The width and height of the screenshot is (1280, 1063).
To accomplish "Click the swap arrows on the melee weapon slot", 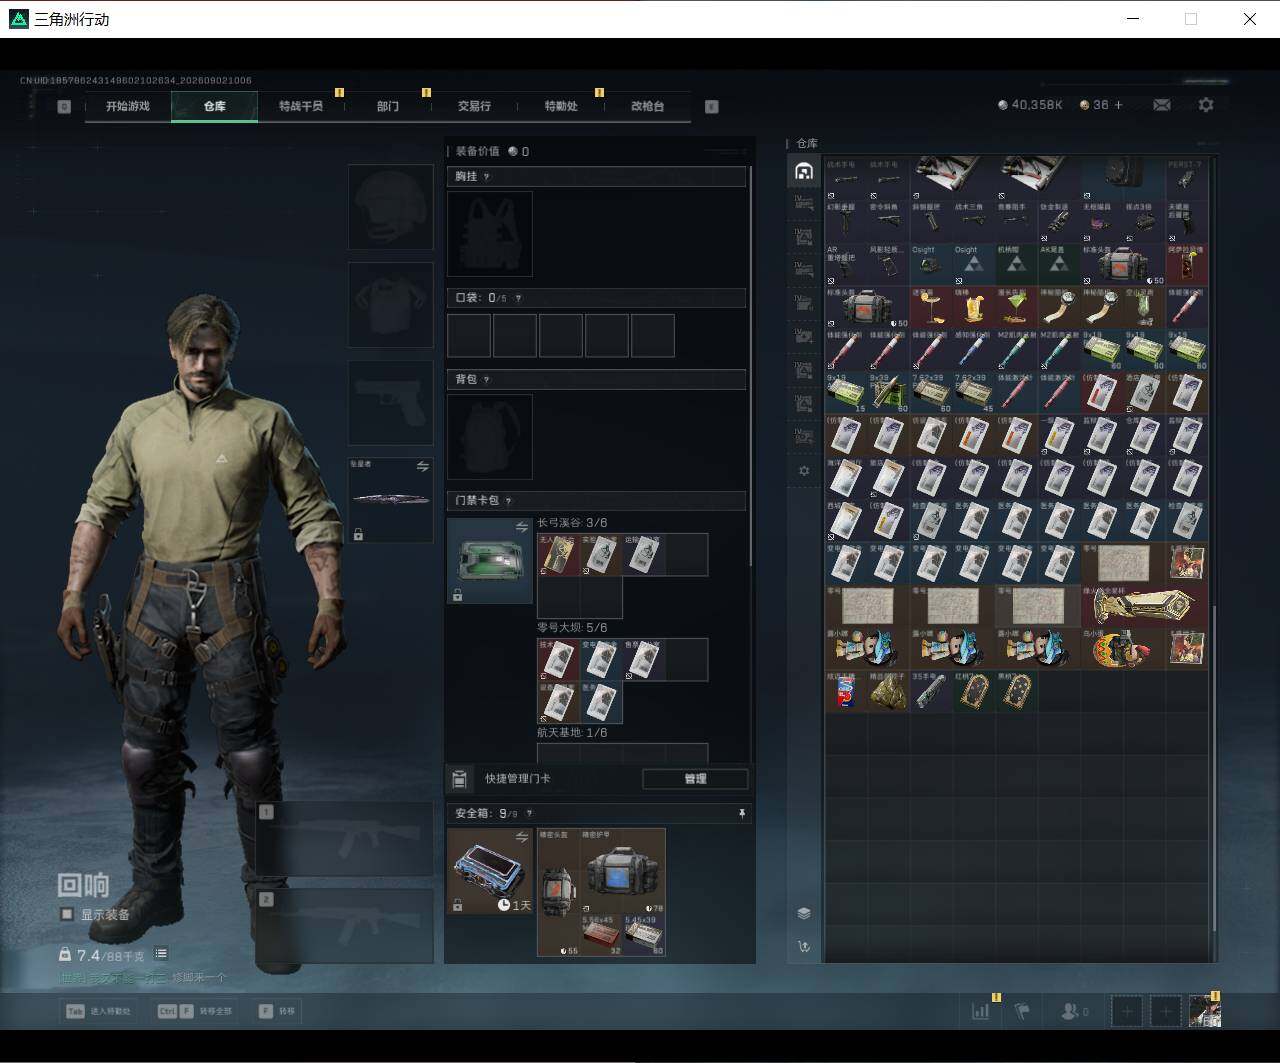I will (422, 467).
